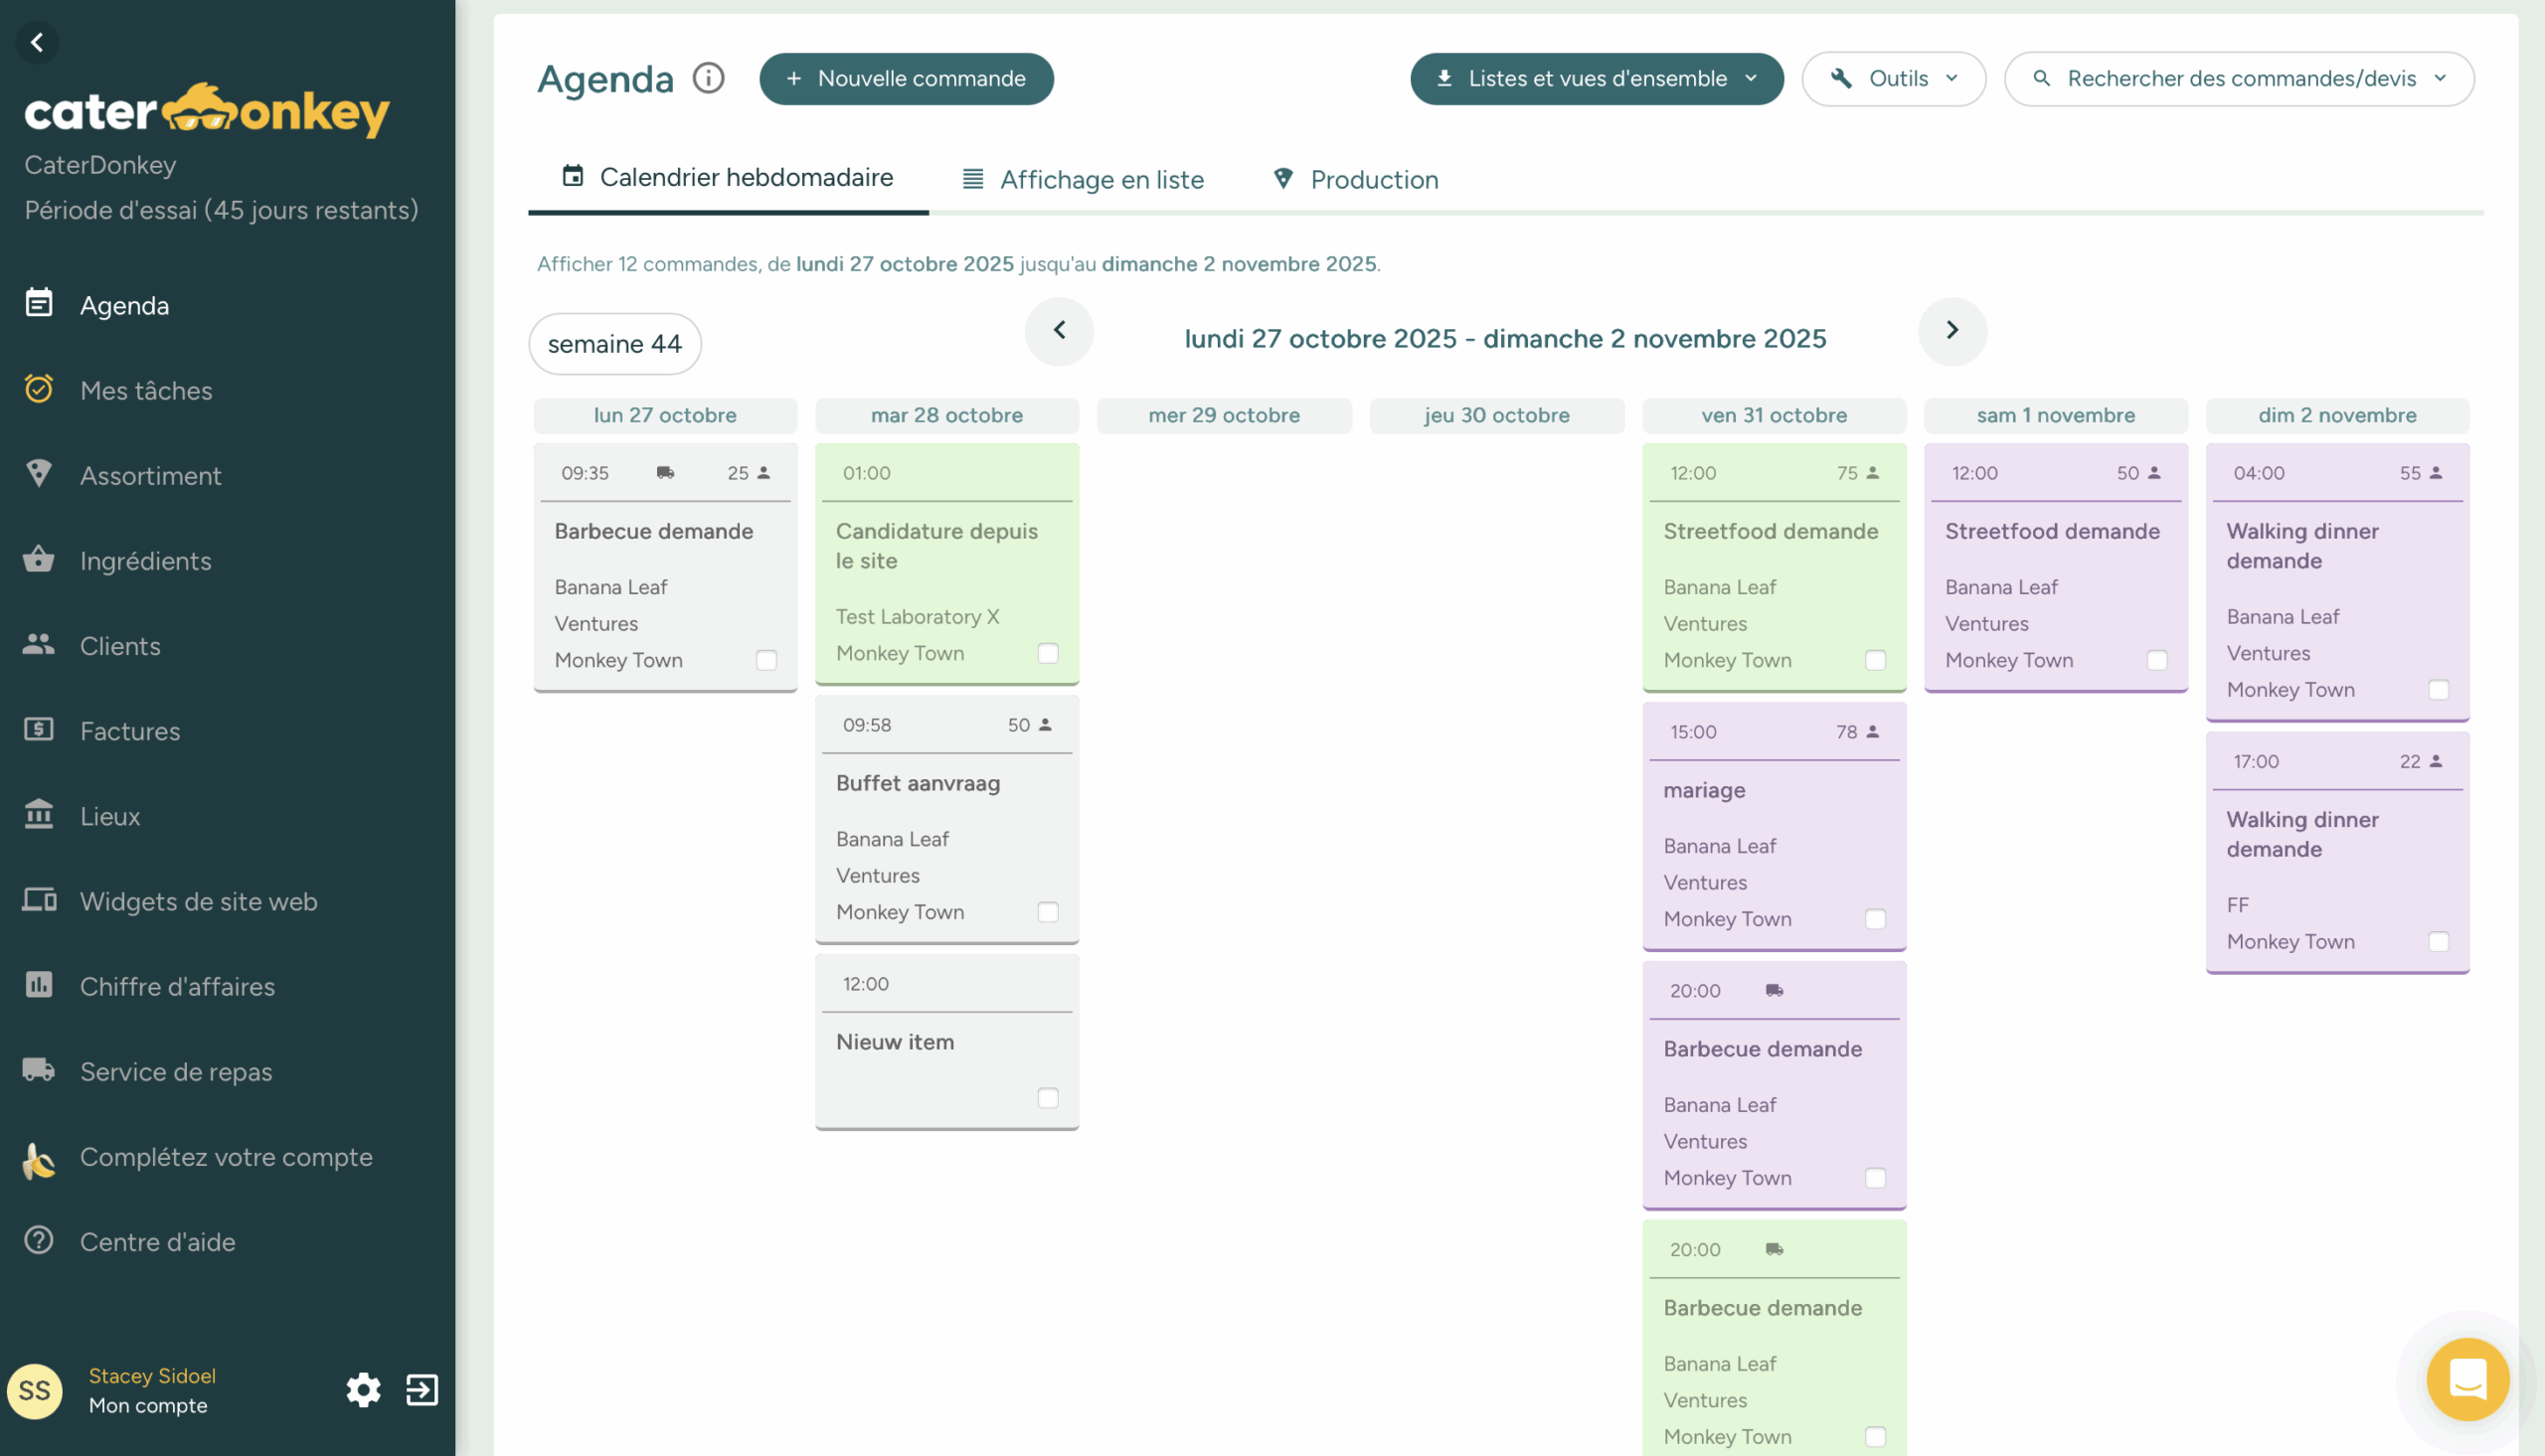Screen dimensions: 2545x1456
Task: Check the Buffet aanvraag order checkbox
Action: click(1047, 912)
